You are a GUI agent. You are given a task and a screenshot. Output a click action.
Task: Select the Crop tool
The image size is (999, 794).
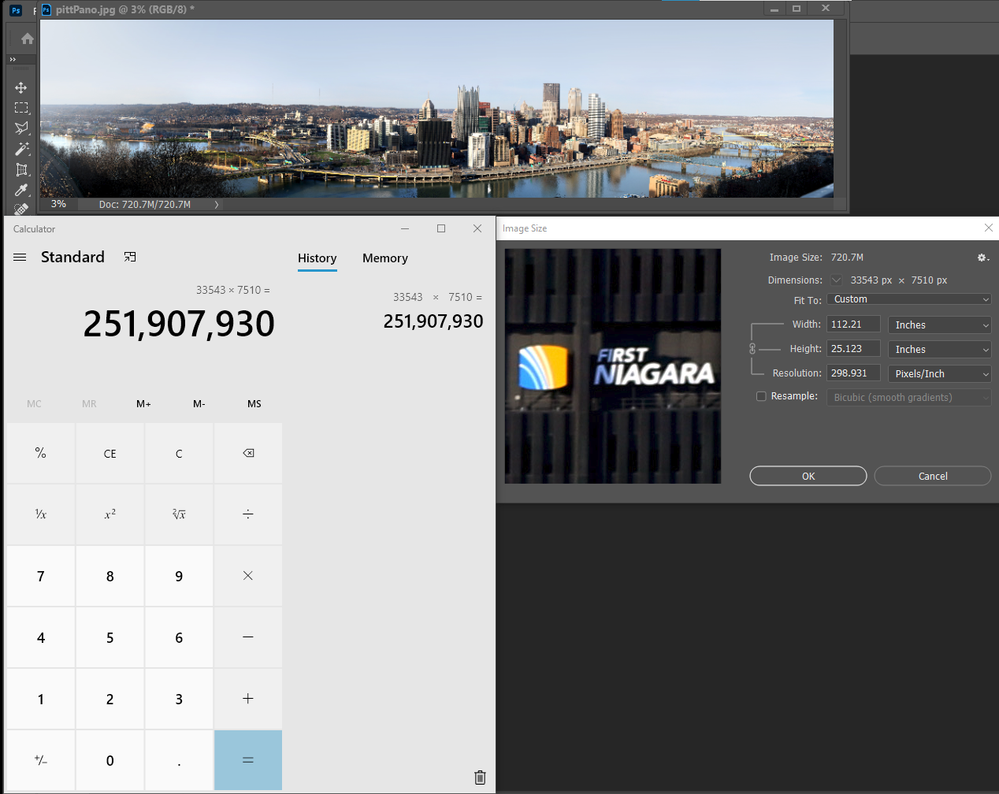point(21,170)
